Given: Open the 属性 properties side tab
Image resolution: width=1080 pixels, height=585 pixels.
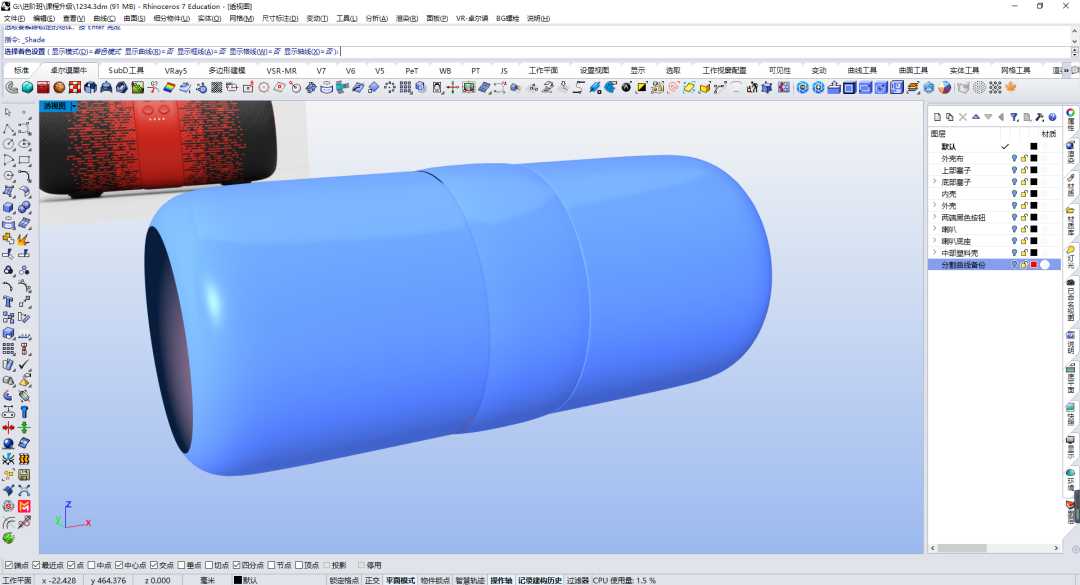Looking at the screenshot, I should 1070,119.
